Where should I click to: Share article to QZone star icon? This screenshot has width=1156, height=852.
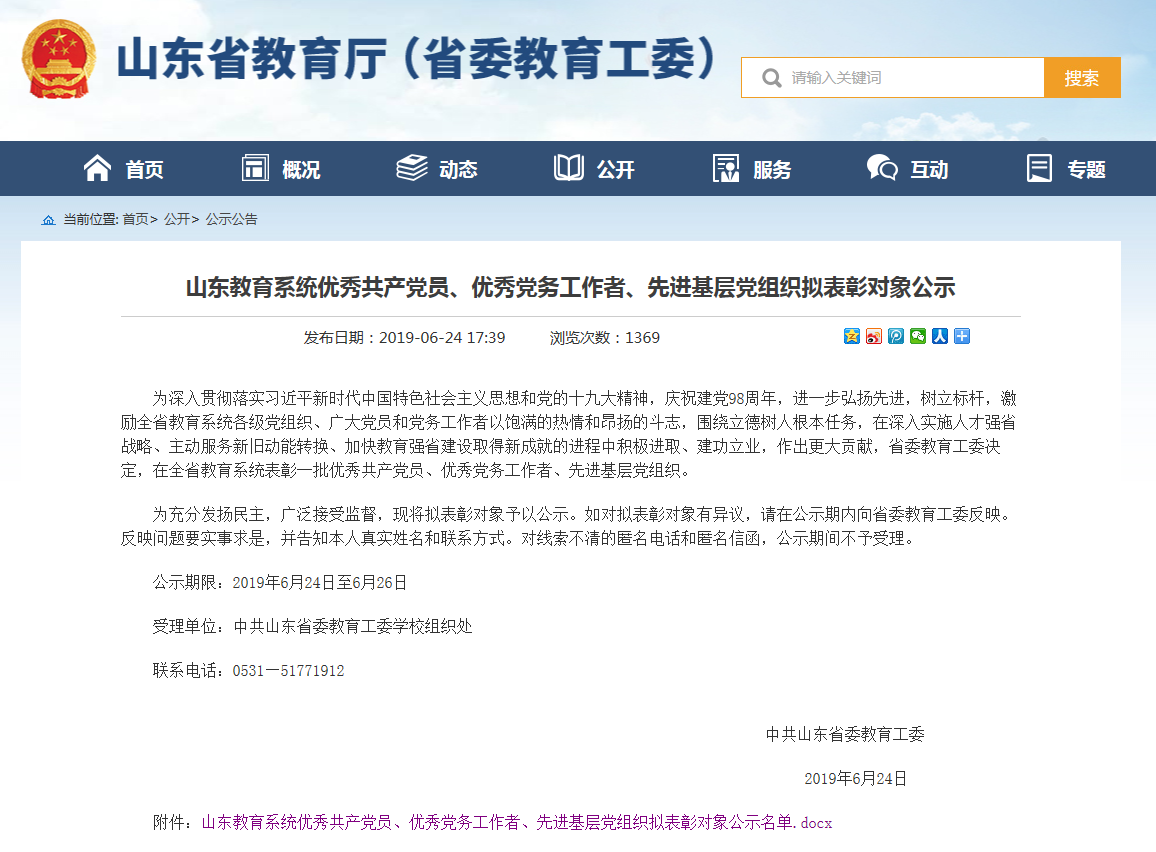[852, 336]
